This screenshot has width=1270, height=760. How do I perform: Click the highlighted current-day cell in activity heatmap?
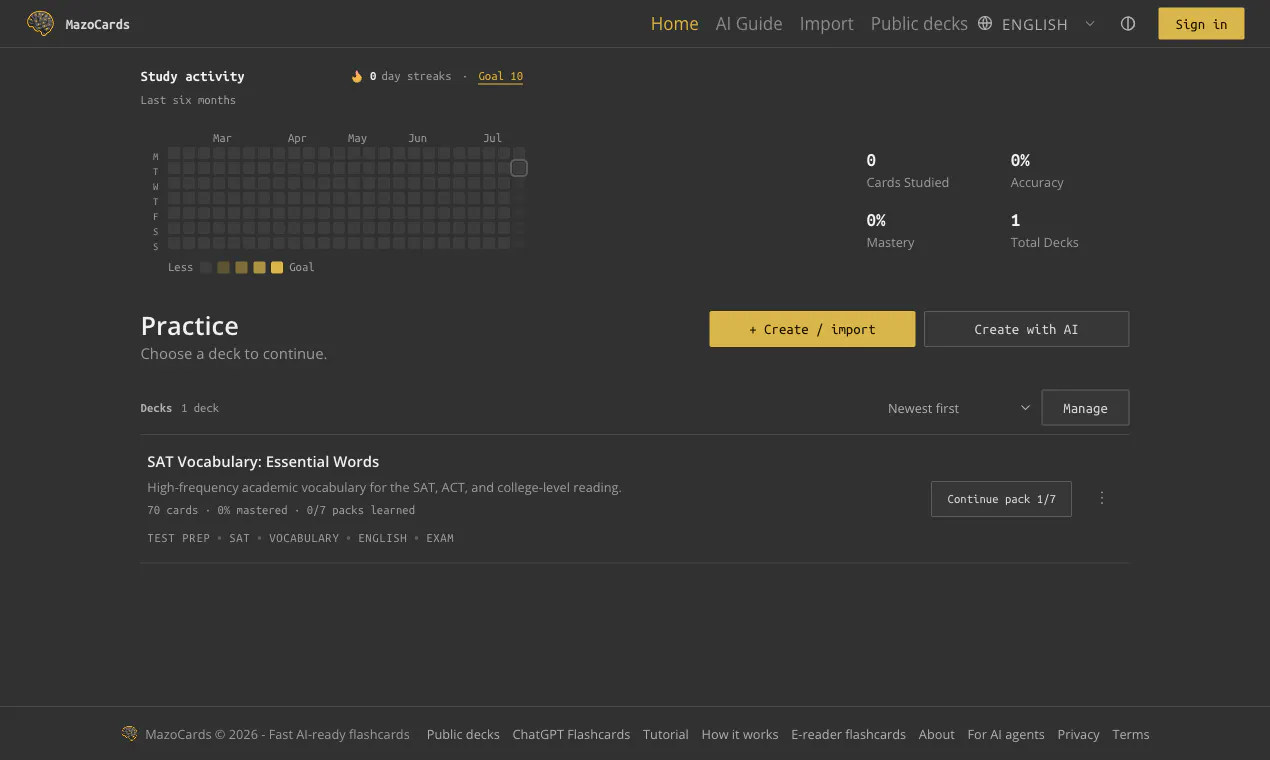519,168
